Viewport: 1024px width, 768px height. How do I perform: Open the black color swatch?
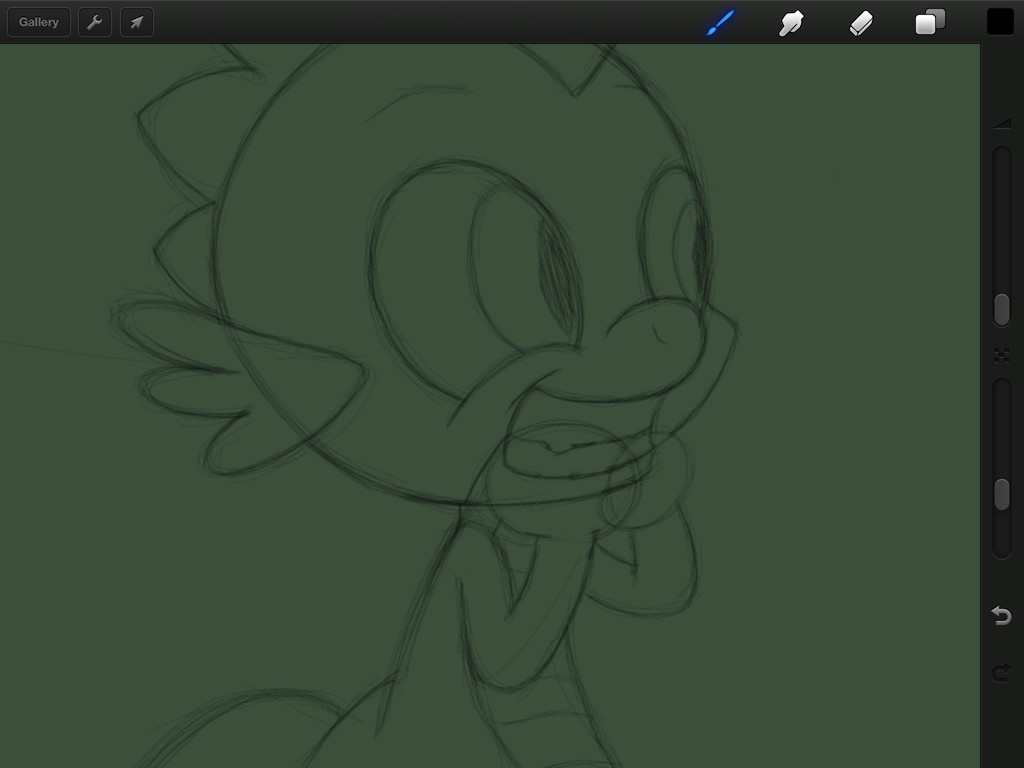tap(1000, 22)
